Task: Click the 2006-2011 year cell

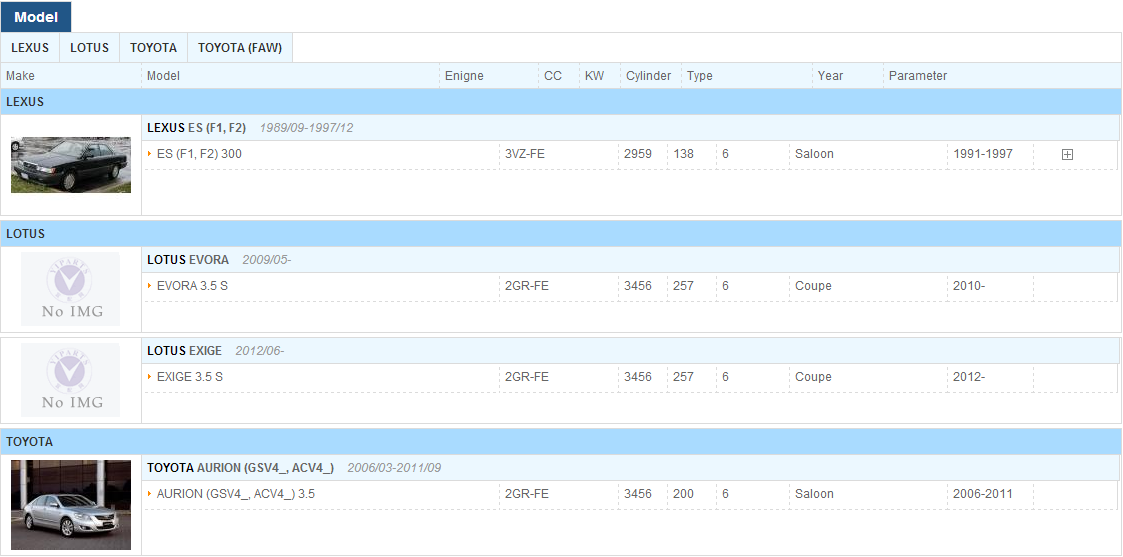Action: (x=983, y=494)
